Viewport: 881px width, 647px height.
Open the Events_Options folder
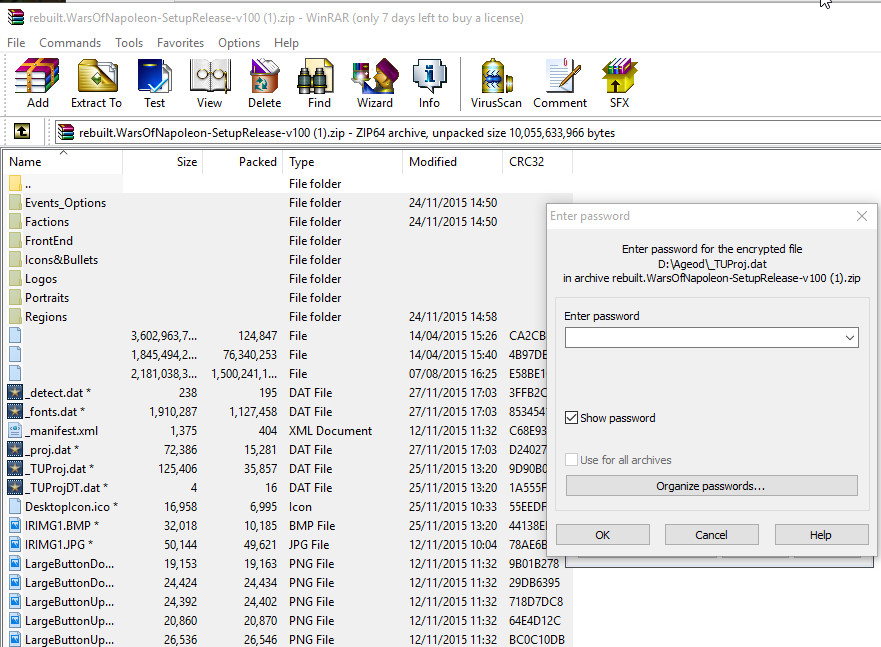click(65, 203)
